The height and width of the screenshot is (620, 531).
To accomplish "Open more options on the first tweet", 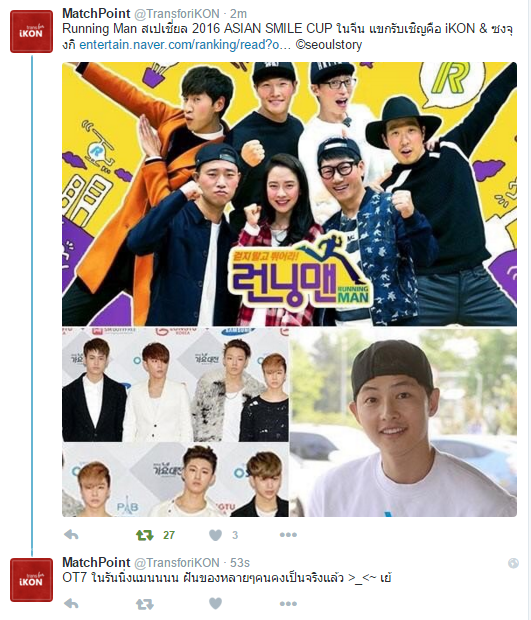I will 288,535.
